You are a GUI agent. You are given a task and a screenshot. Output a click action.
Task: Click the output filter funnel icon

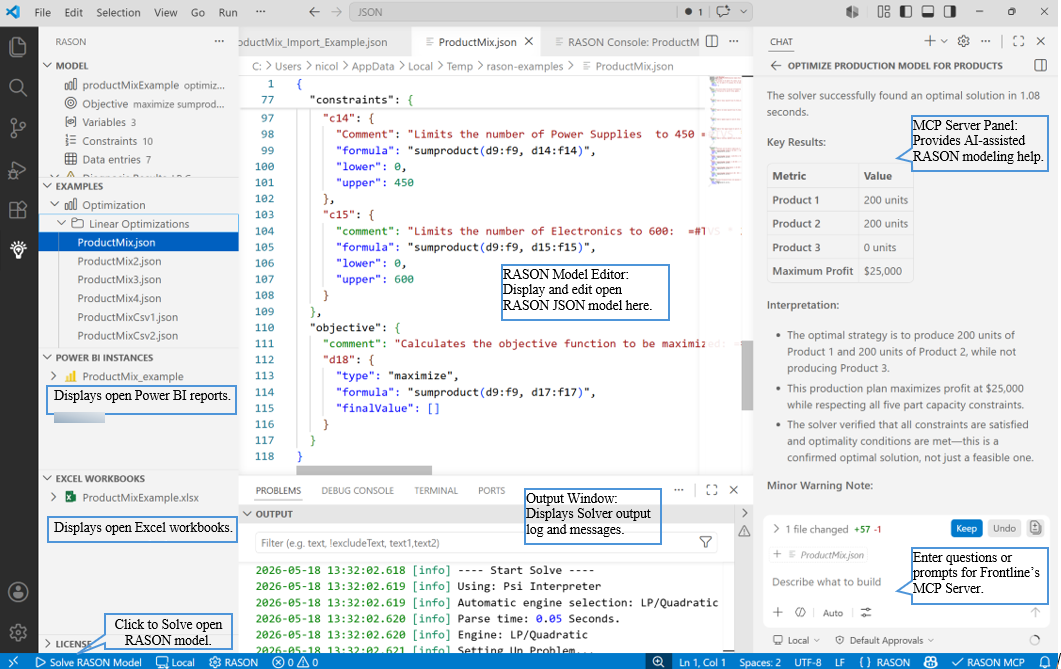(x=706, y=542)
